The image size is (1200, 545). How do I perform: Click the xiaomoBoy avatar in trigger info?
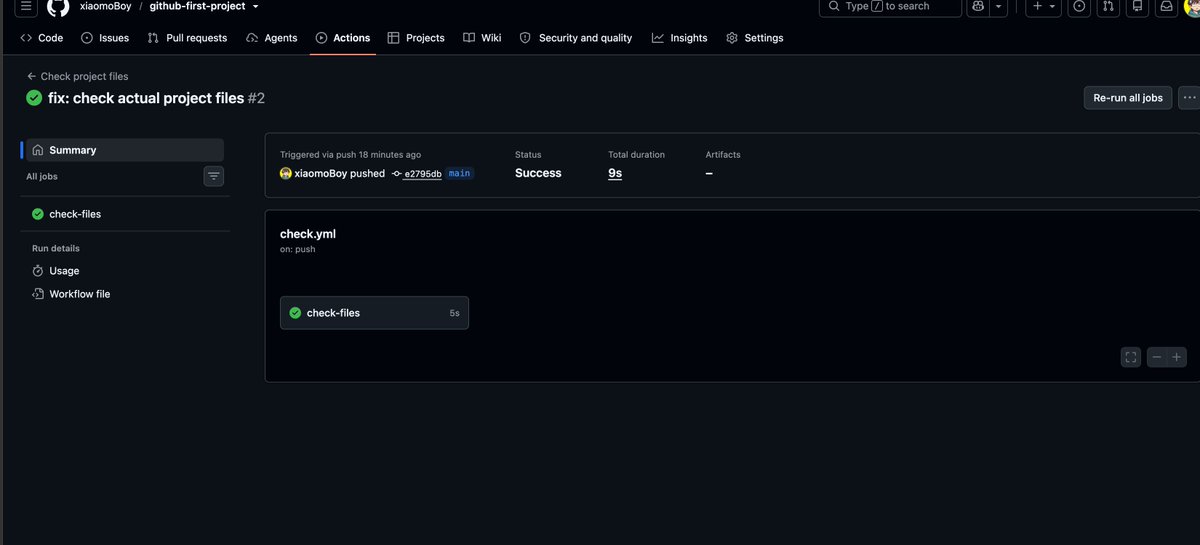point(286,173)
